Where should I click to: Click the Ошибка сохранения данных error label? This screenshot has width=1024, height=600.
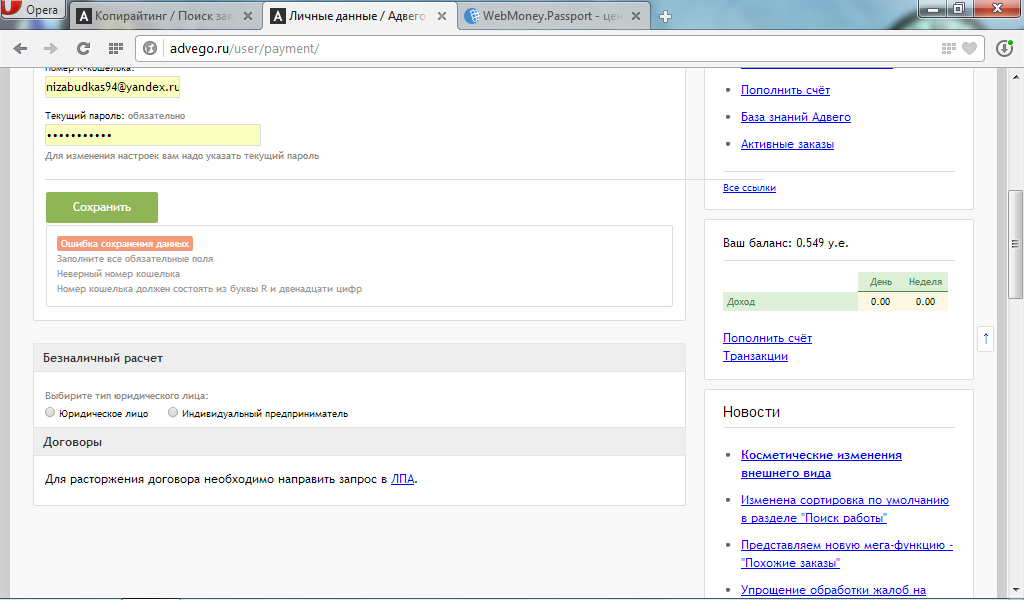pos(125,244)
